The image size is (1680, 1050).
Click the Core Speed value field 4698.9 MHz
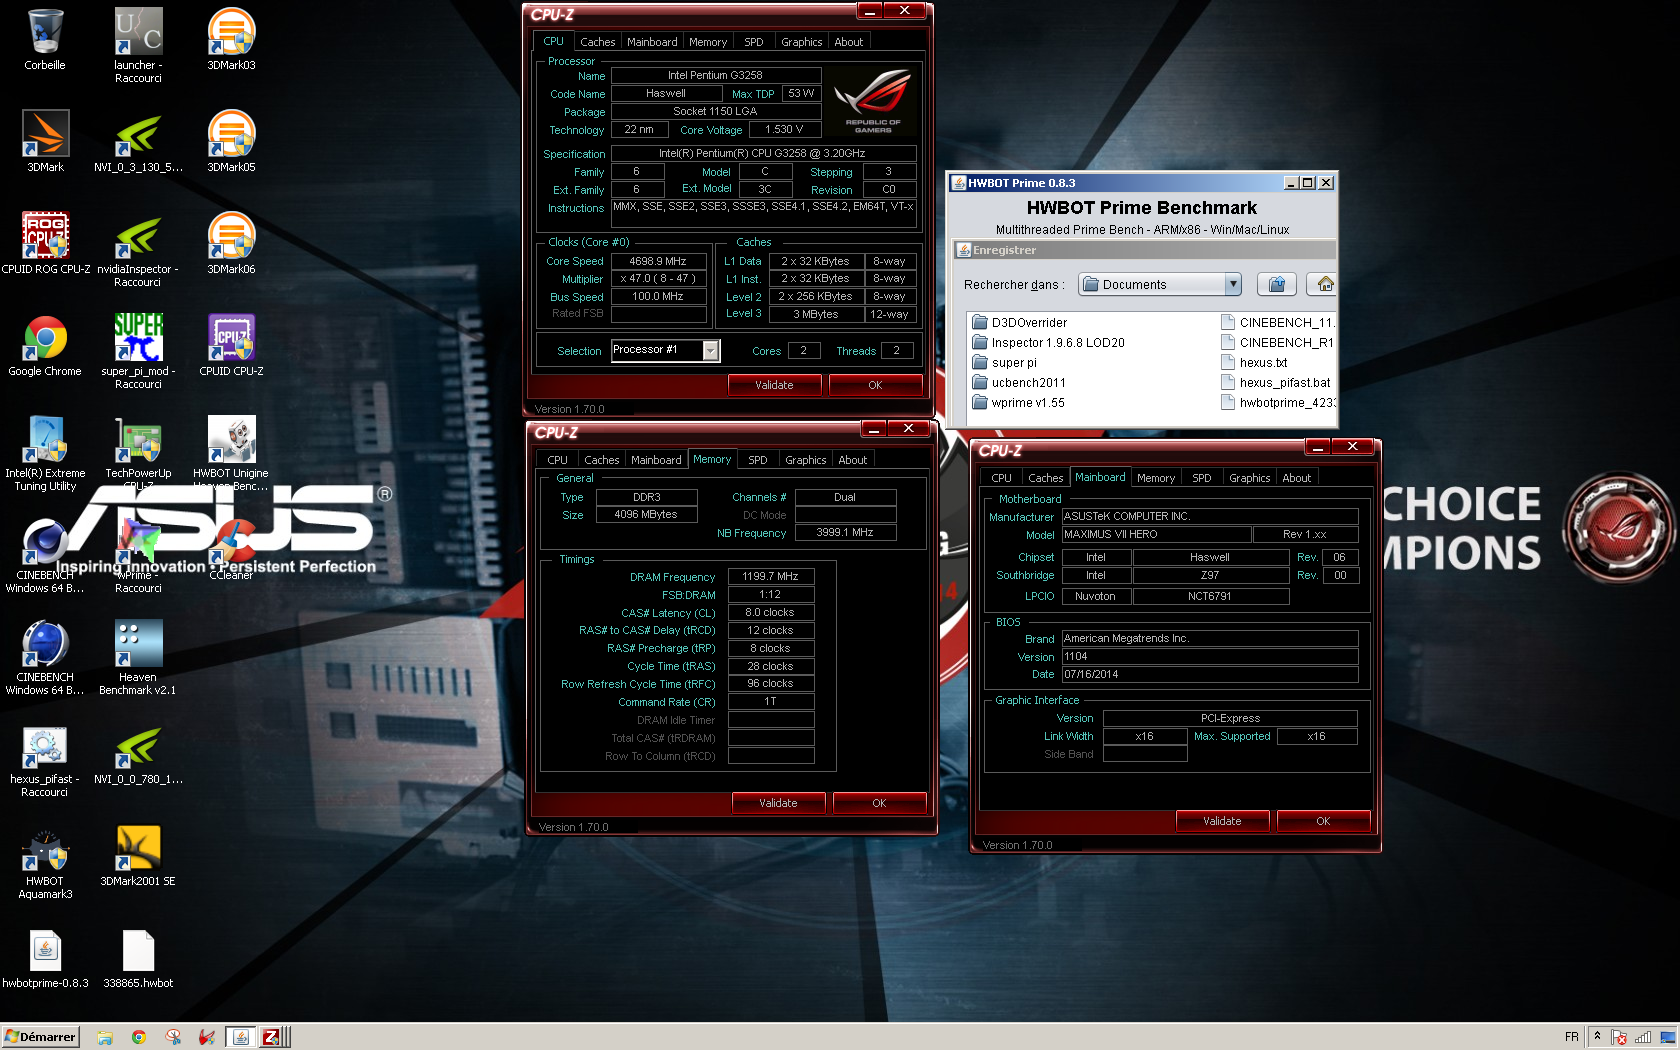tap(658, 261)
